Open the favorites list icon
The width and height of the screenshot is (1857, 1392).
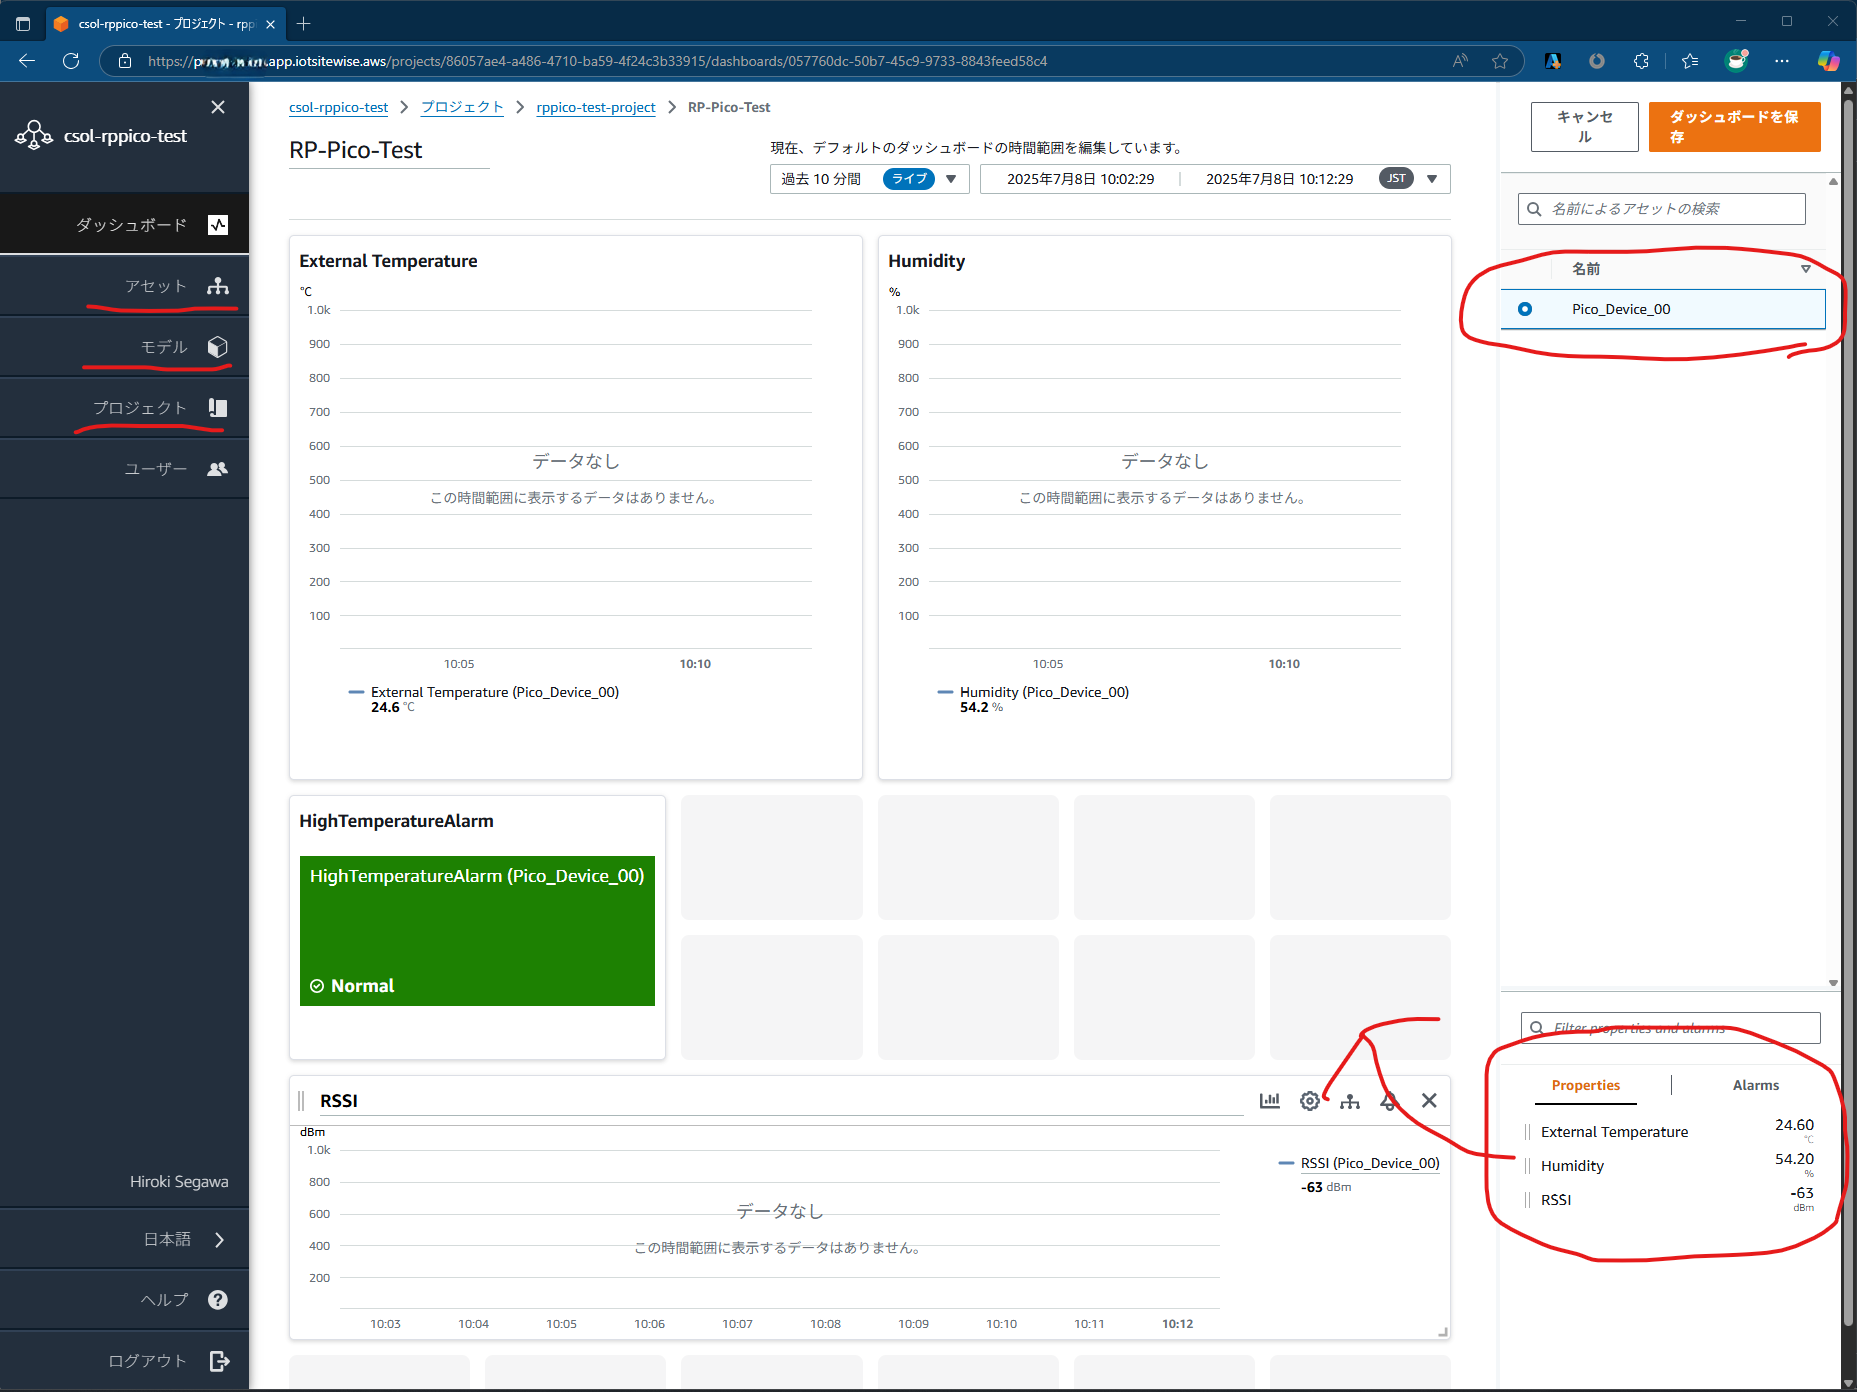tap(1690, 61)
